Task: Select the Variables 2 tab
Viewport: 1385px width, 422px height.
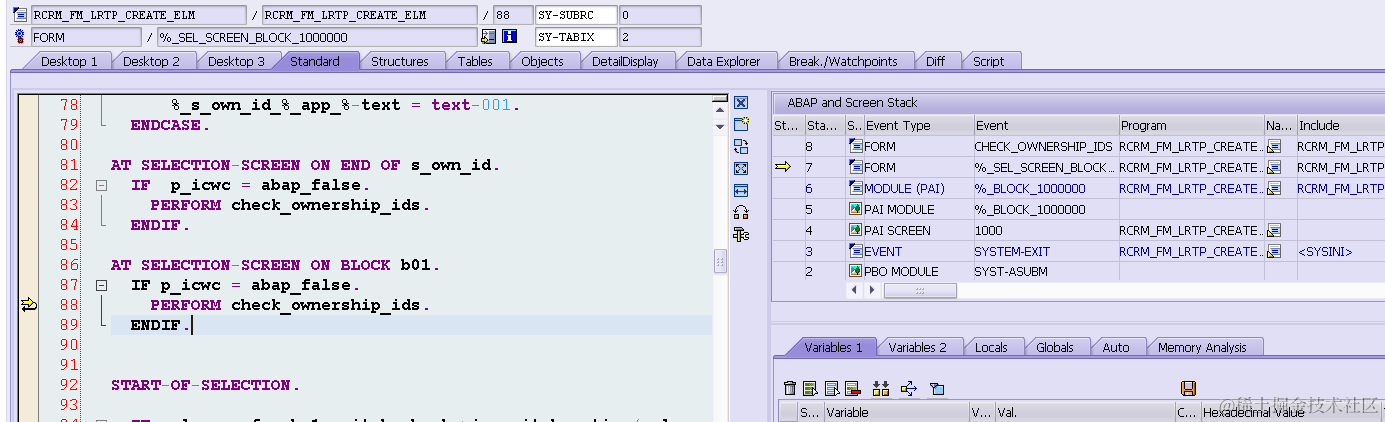Action: pyautogui.click(x=918, y=347)
